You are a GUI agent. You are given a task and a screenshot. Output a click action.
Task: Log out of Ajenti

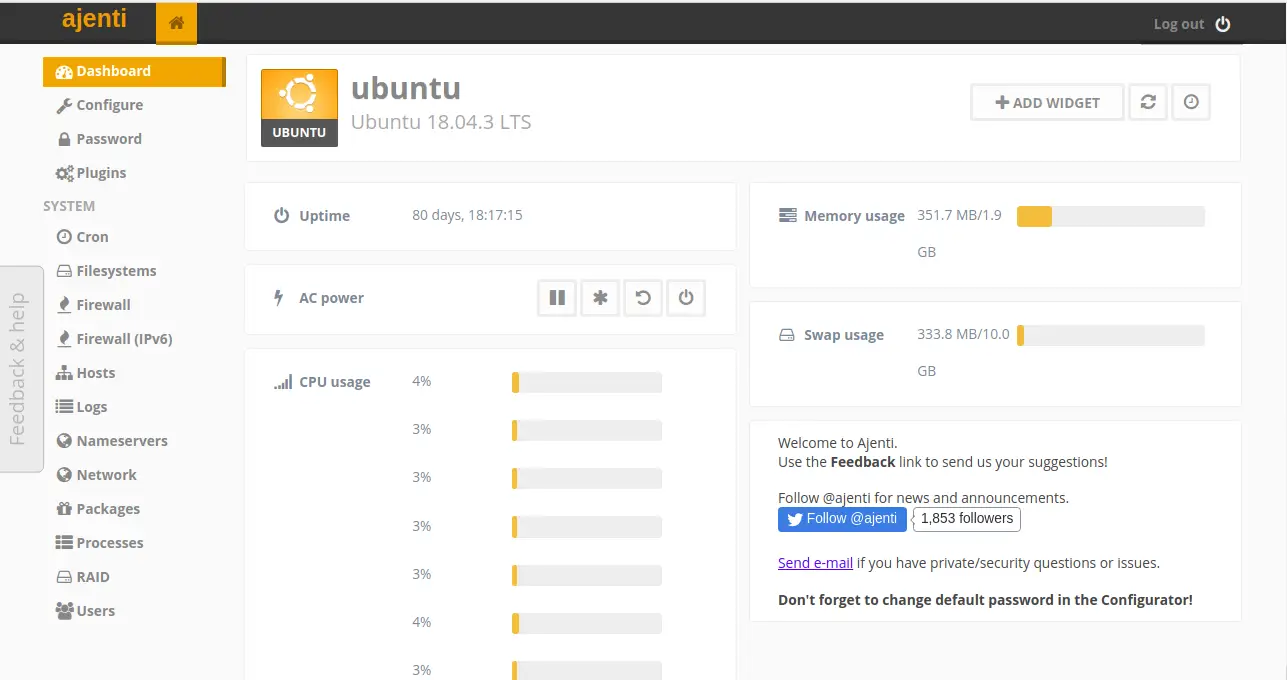(1191, 24)
